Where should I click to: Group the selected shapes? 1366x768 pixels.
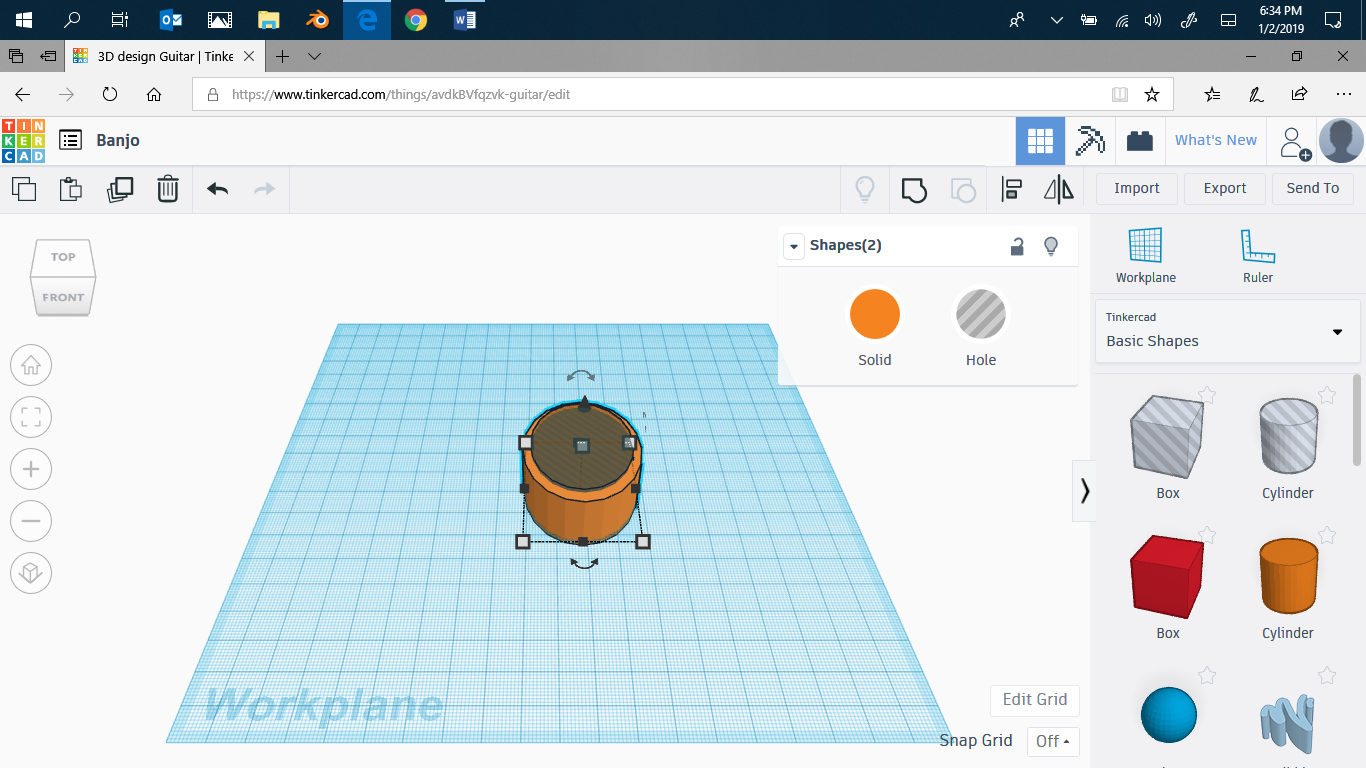(914, 189)
